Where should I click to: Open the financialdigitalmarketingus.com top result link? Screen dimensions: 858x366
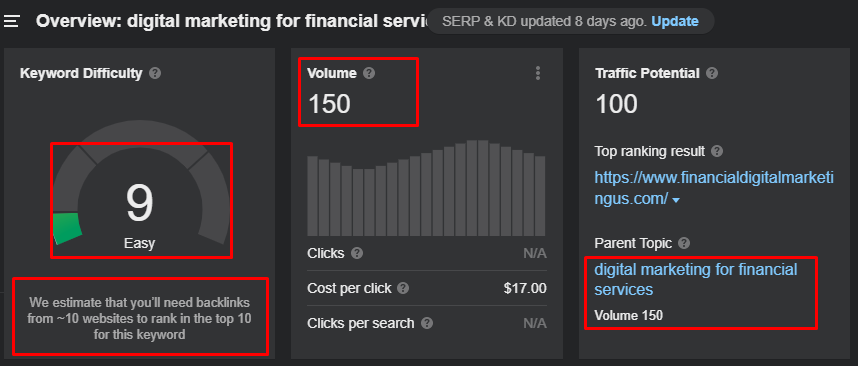714,188
